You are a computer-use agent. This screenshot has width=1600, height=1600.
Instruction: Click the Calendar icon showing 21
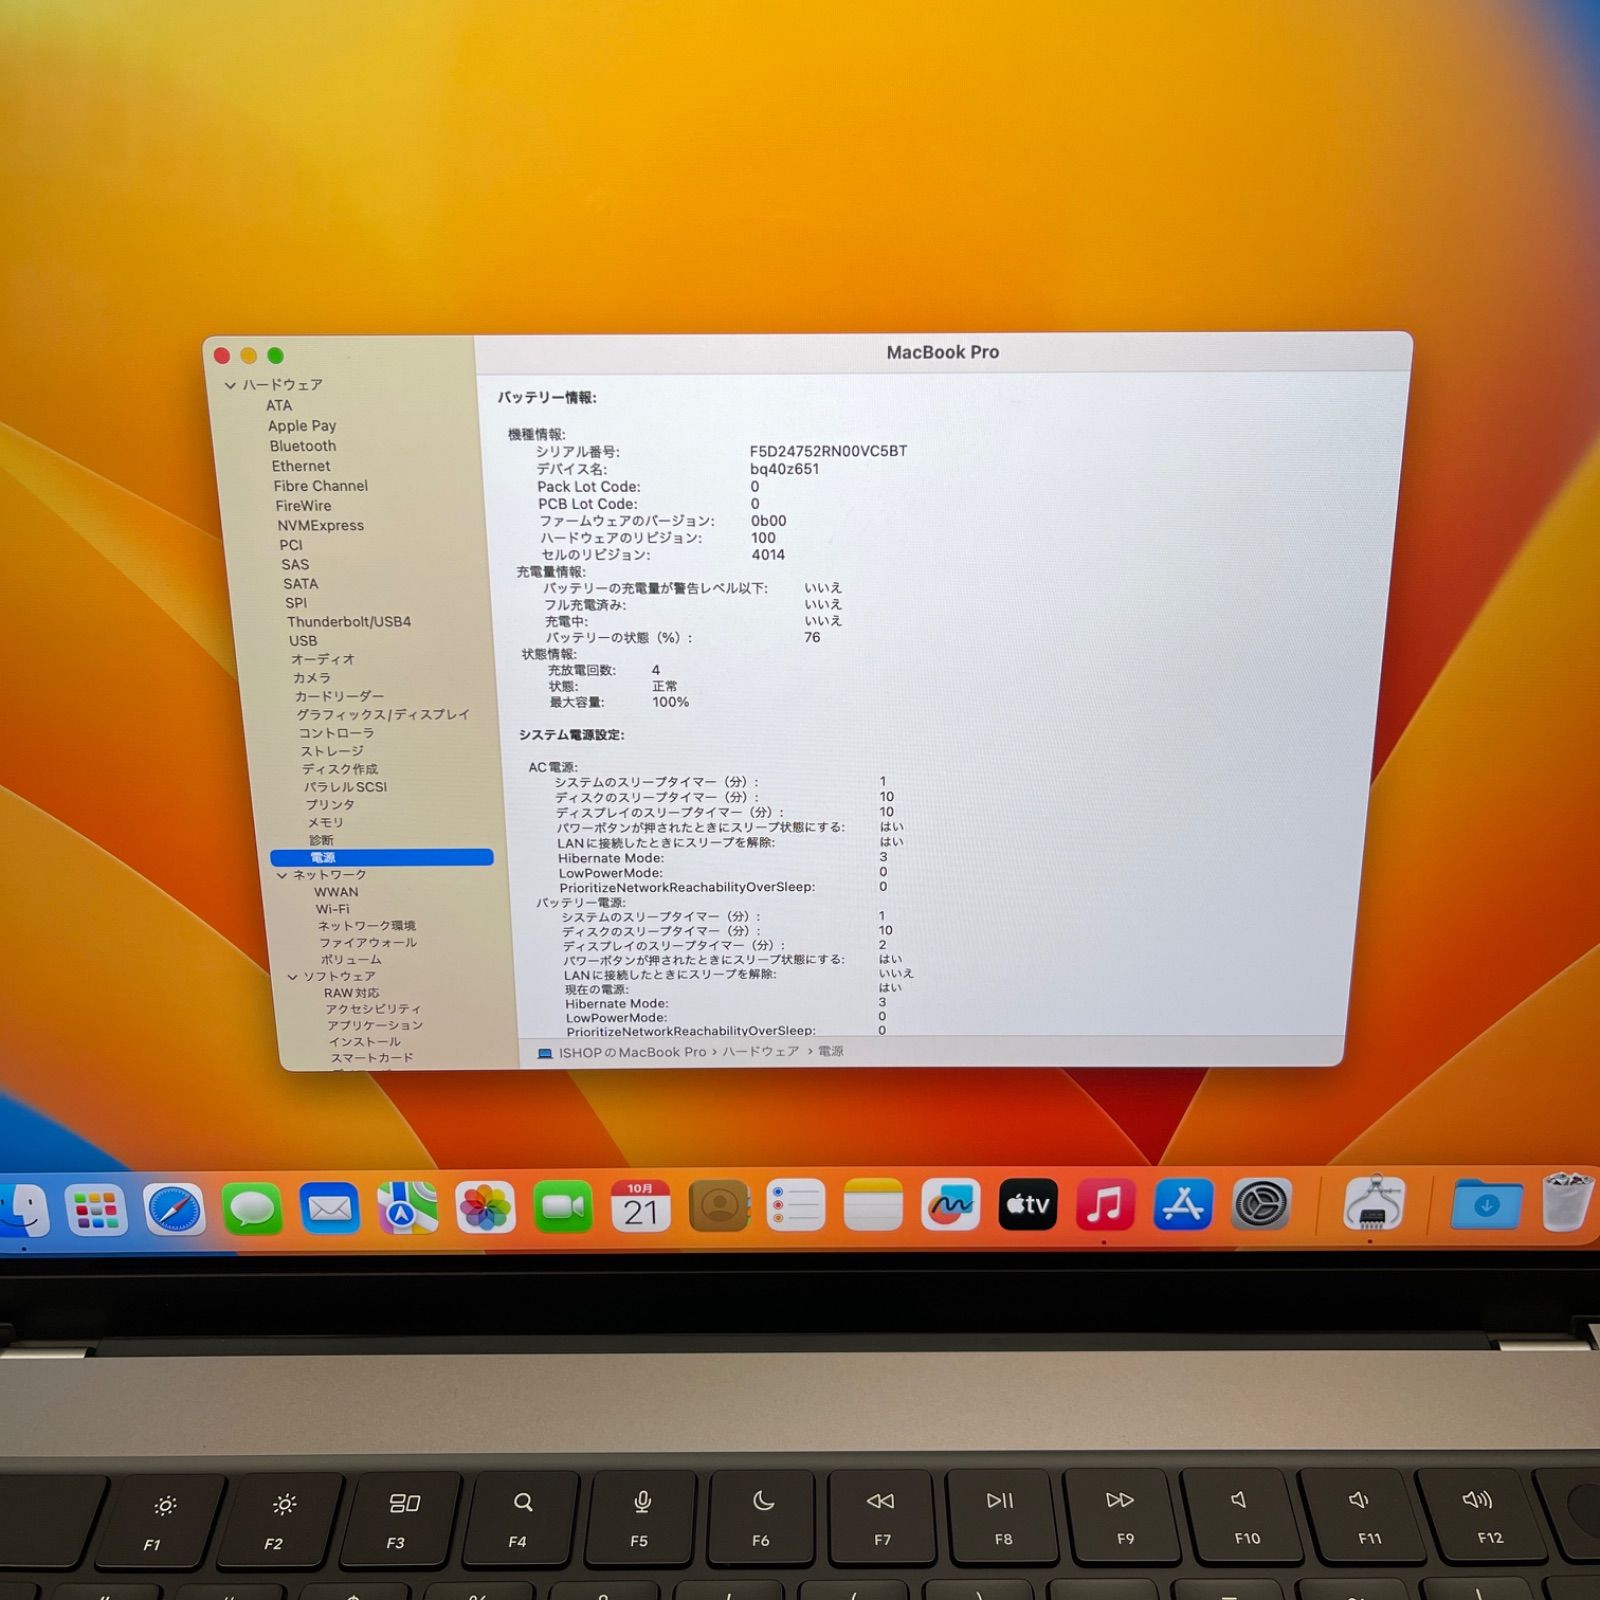(640, 1207)
